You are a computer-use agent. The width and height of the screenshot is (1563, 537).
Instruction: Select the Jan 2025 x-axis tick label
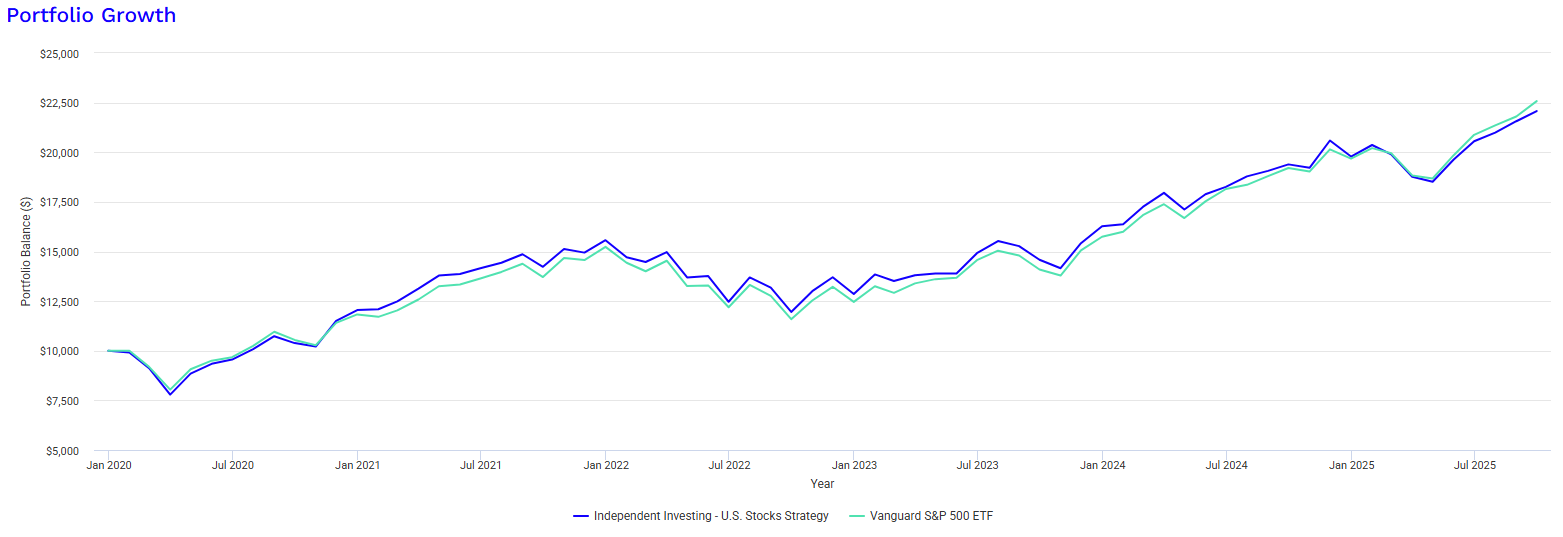point(1351,465)
